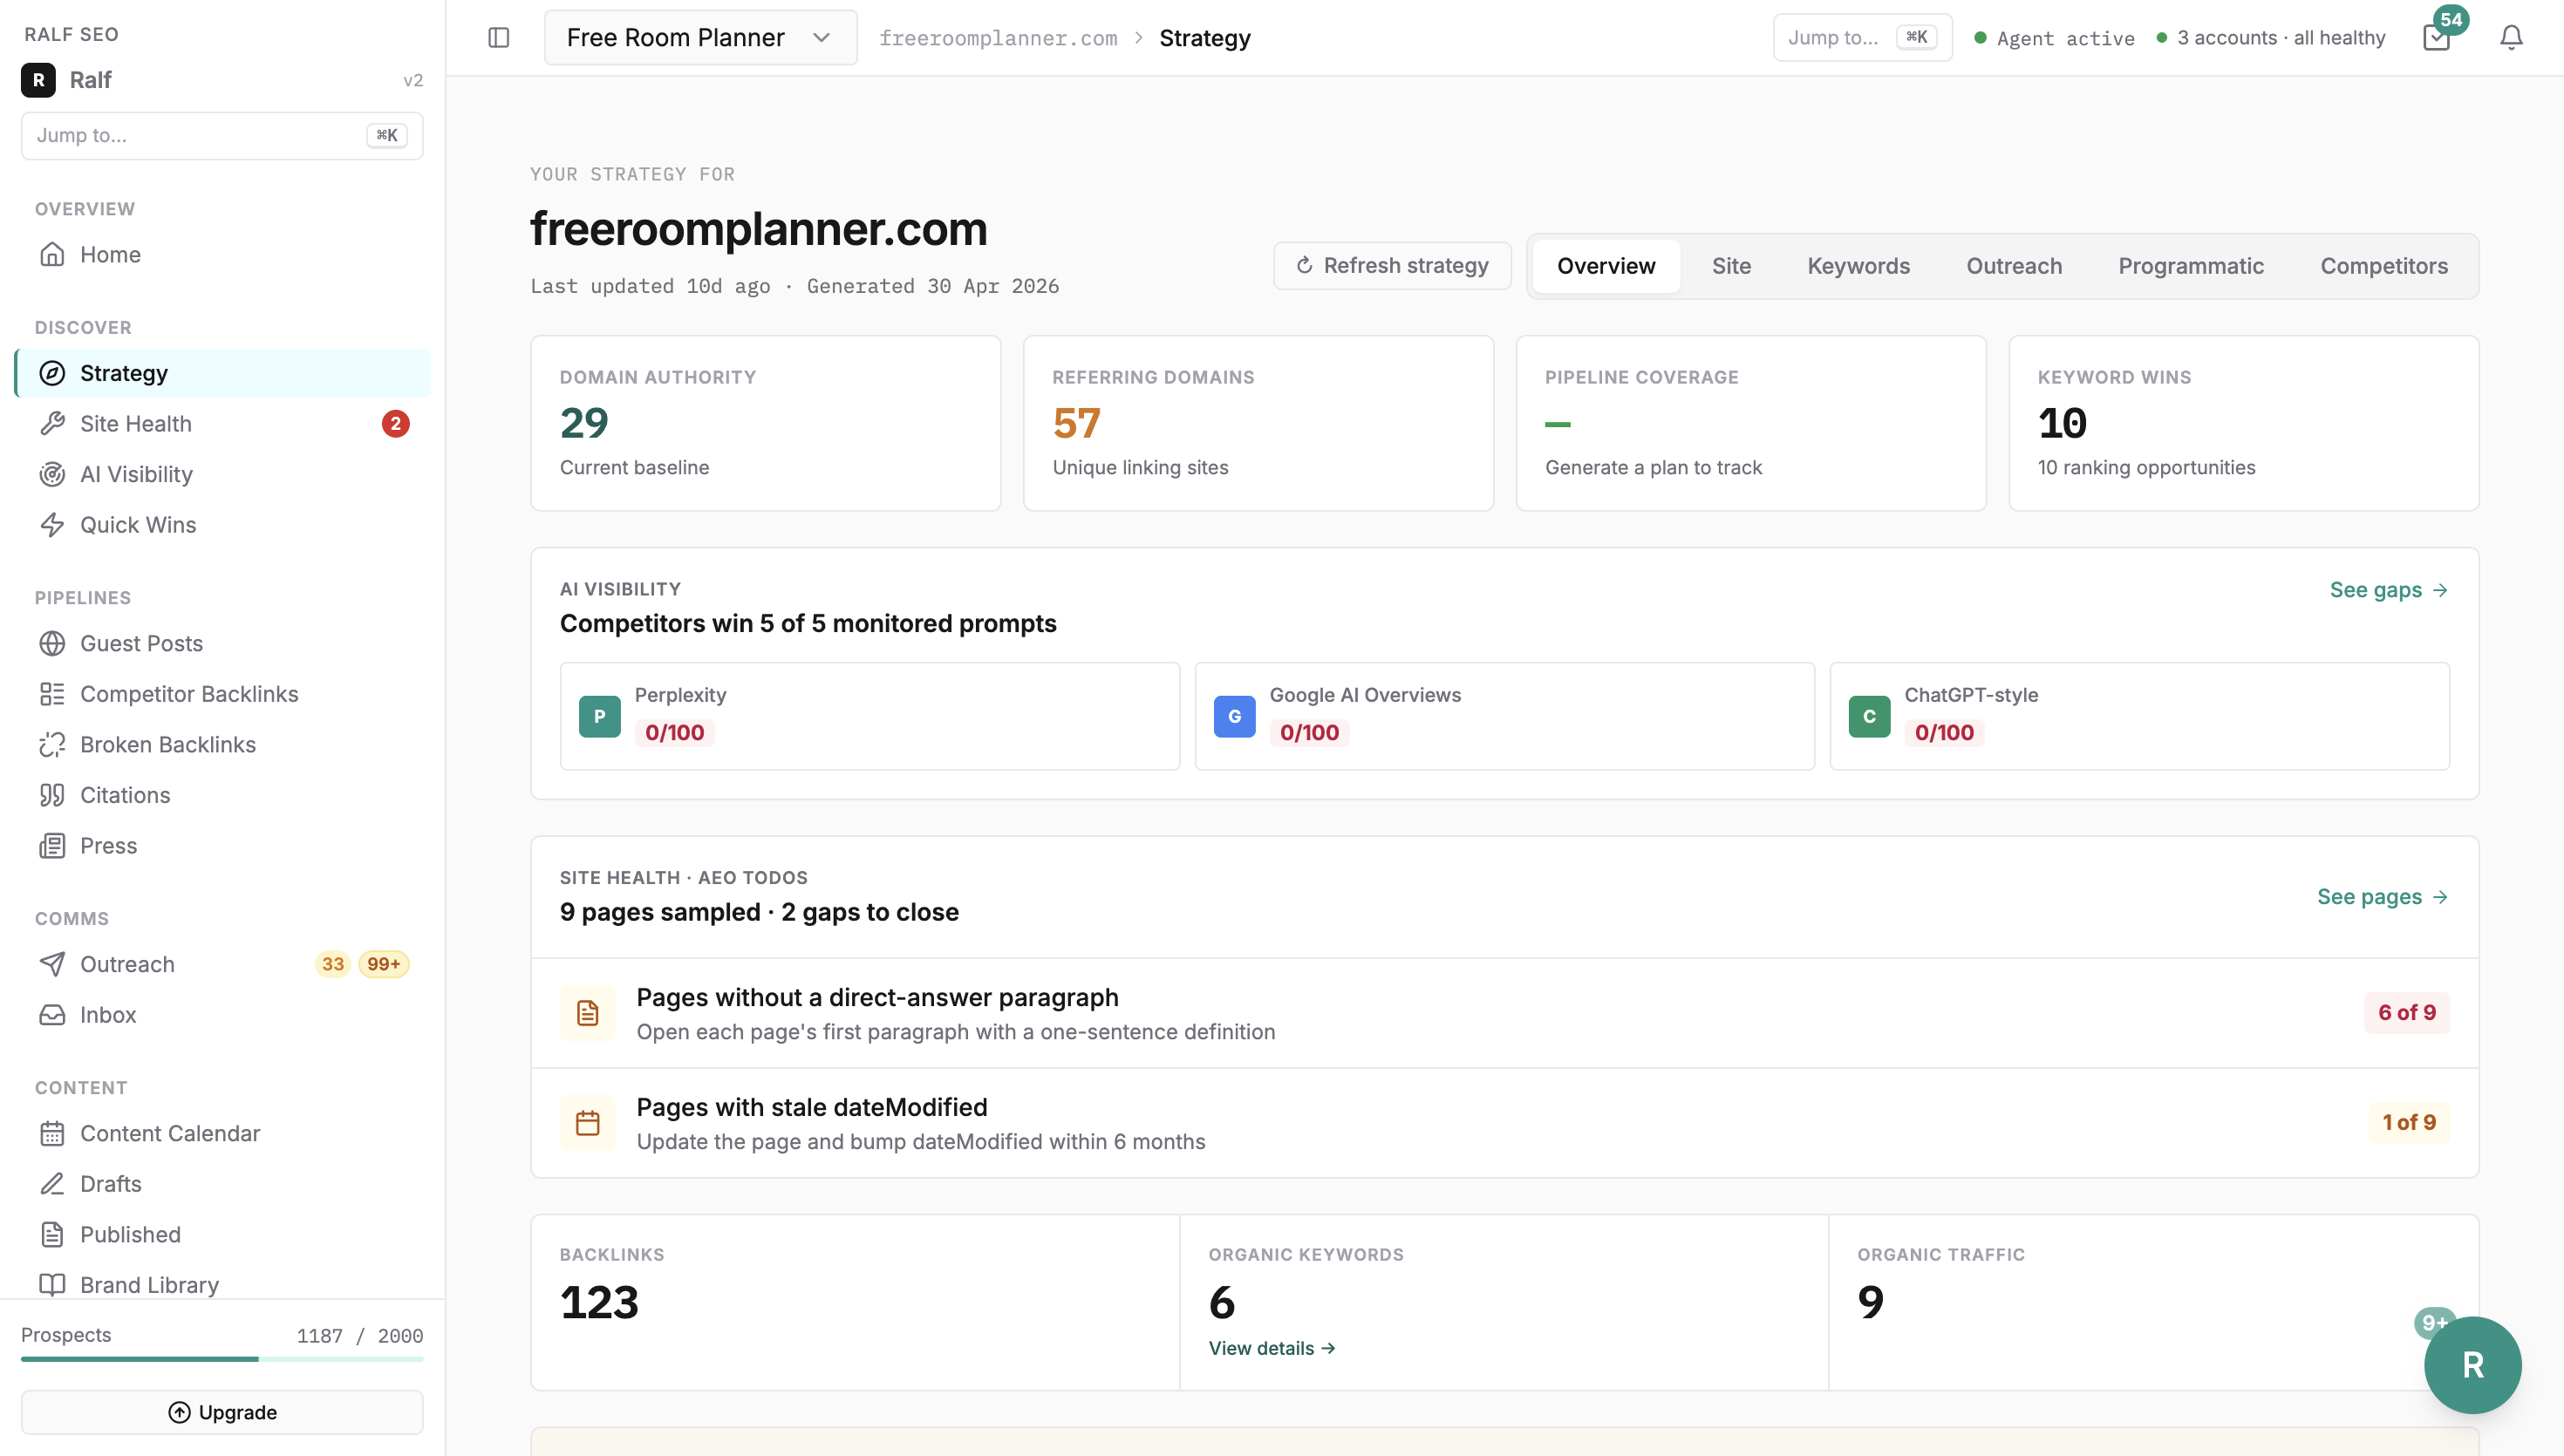Click the Outreach 33 badge
2564x1456 pixels.
coord(333,964)
